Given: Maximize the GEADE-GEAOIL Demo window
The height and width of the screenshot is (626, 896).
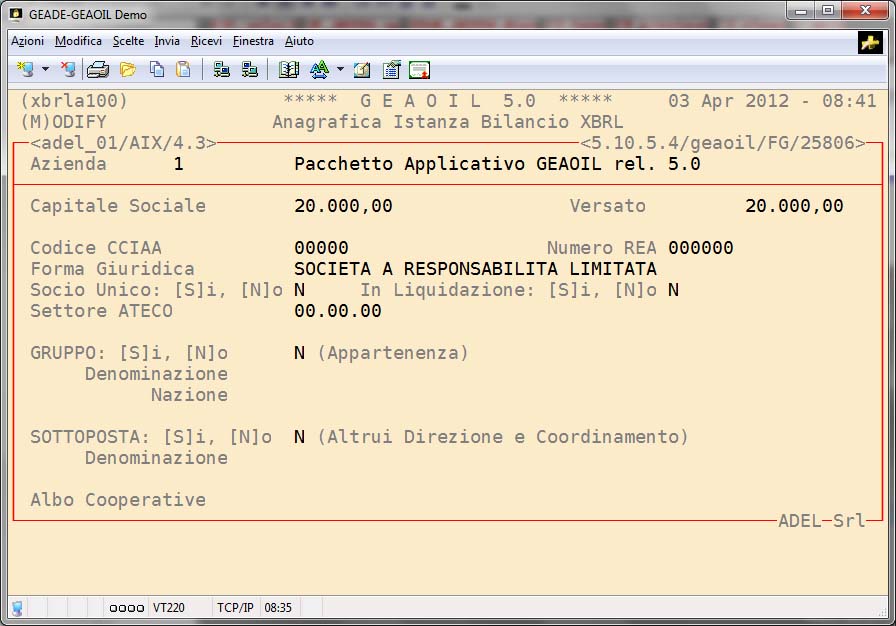Looking at the screenshot, I should (x=828, y=11).
